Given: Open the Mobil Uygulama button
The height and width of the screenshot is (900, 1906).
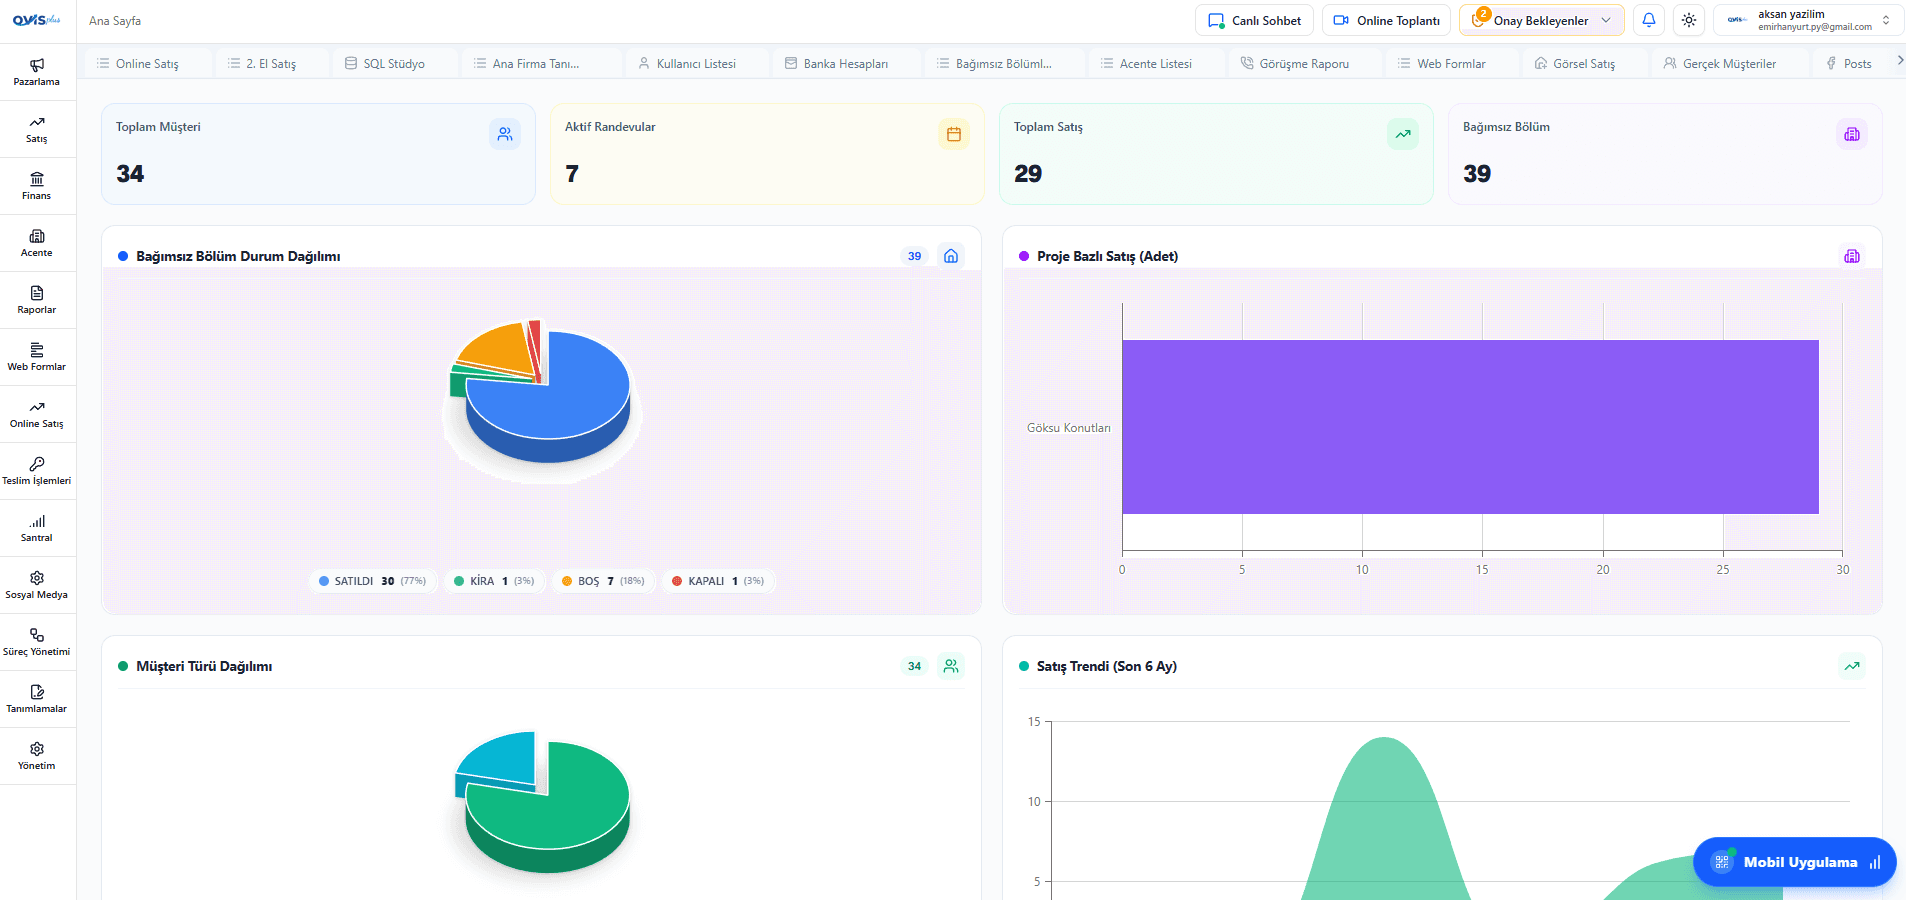Looking at the screenshot, I should (1794, 862).
